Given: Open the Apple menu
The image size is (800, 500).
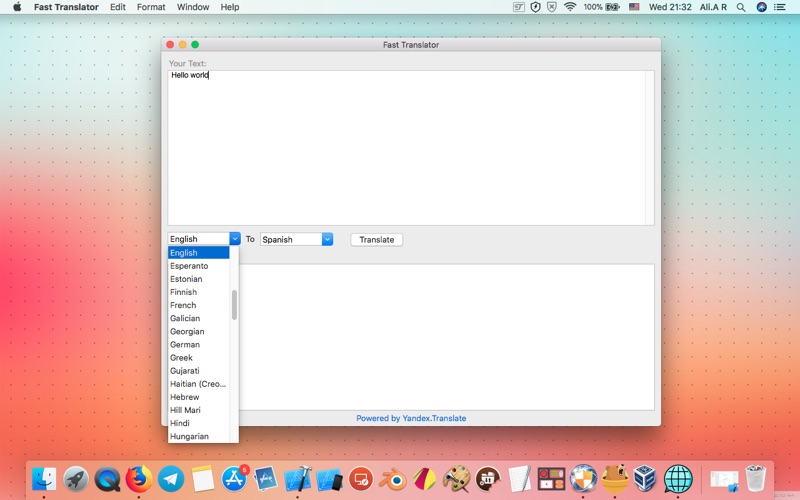Looking at the screenshot, I should (x=17, y=7).
